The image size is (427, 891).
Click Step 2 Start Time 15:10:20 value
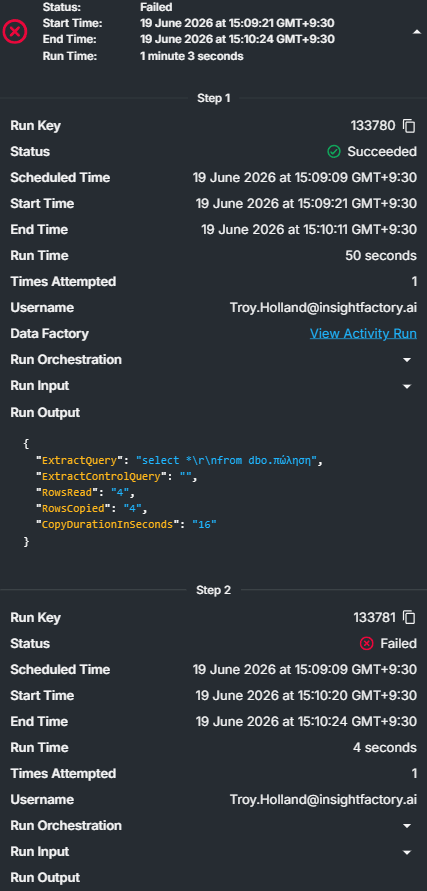pos(306,696)
